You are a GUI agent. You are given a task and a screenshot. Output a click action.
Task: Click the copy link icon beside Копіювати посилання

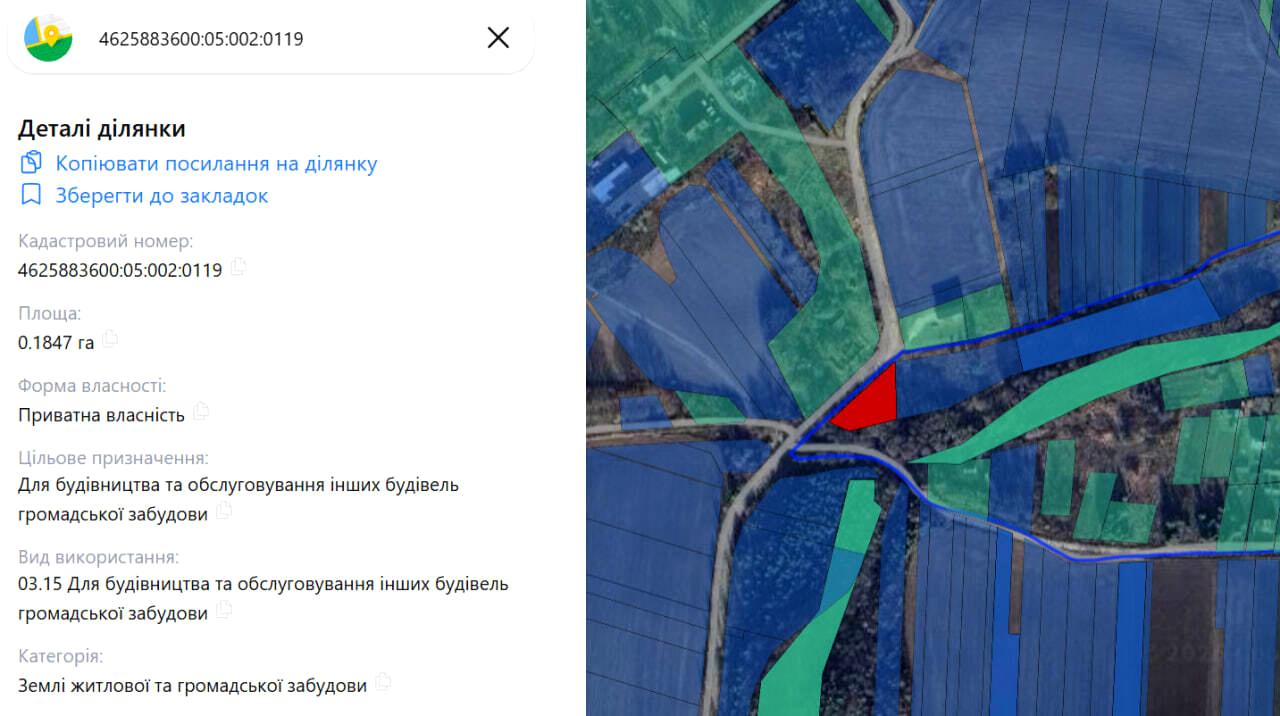(31, 163)
